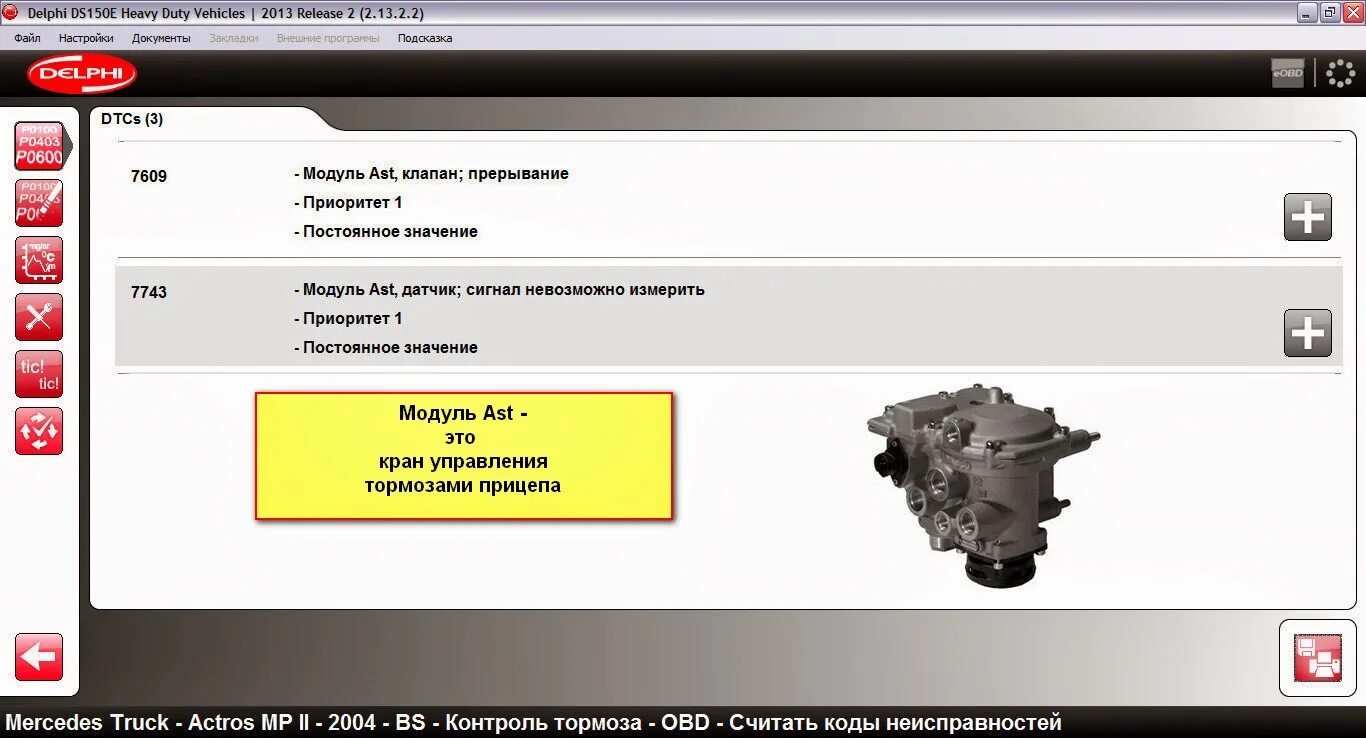Open the Закладки menu
The width and height of the screenshot is (1366, 738).
click(234, 38)
